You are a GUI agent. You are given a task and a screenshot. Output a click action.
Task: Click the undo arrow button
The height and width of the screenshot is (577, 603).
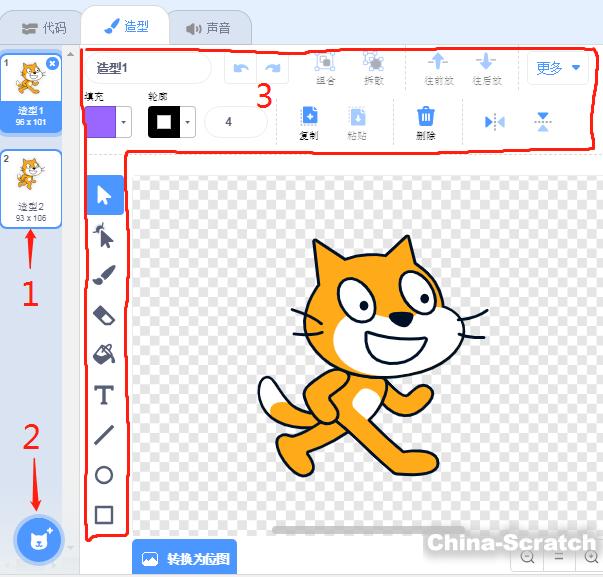coord(241,68)
